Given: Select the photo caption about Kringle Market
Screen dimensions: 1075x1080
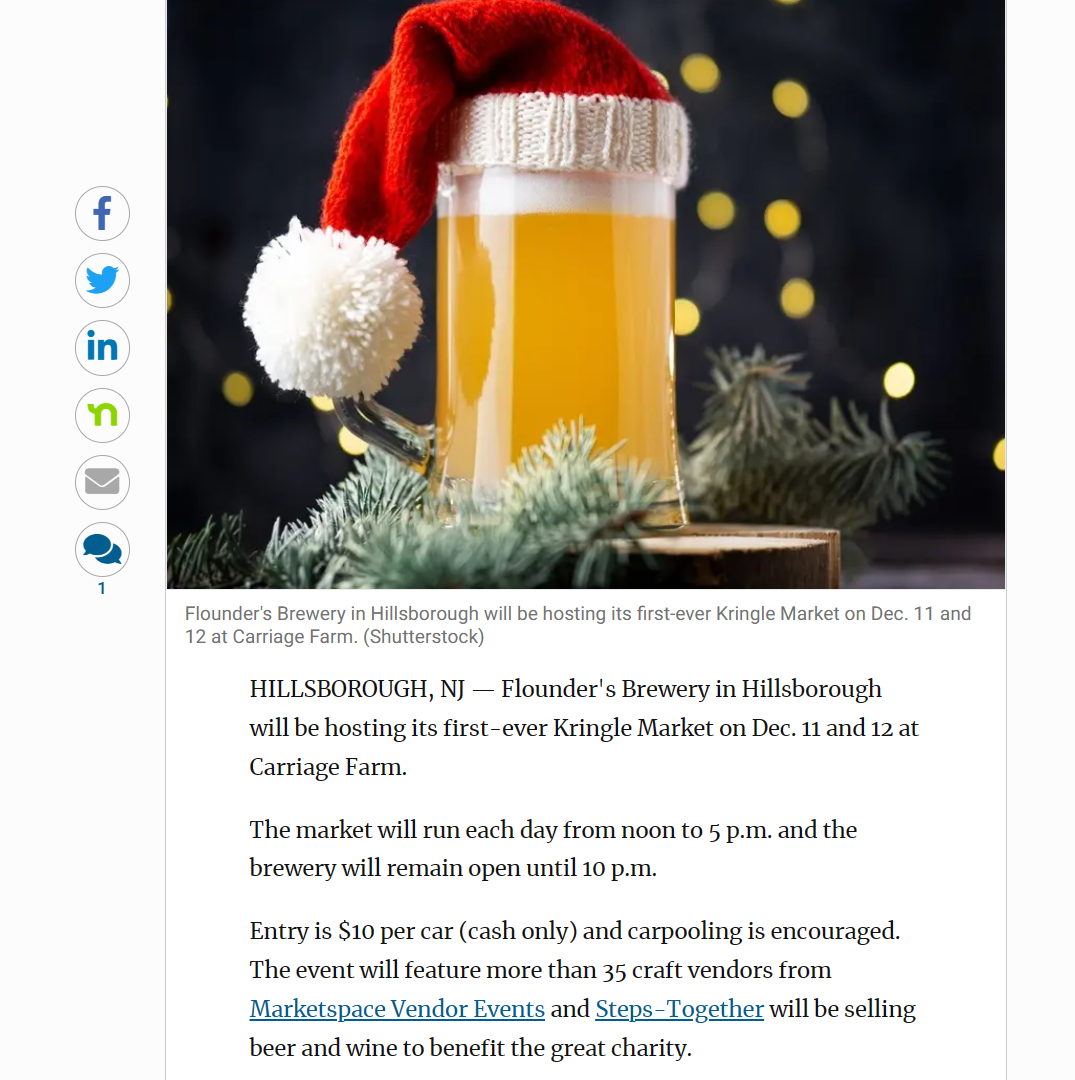Looking at the screenshot, I should 578,625.
